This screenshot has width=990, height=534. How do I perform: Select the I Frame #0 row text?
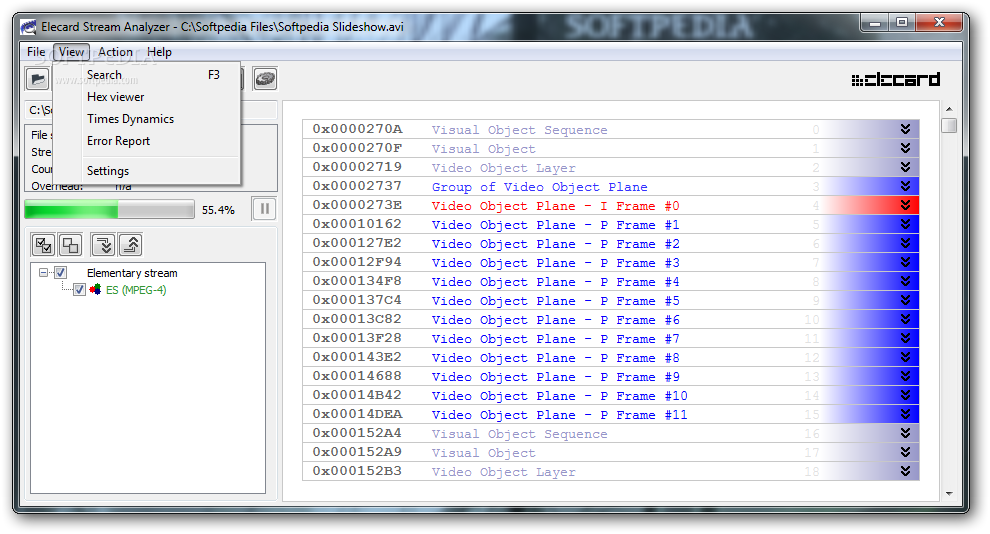[556, 206]
